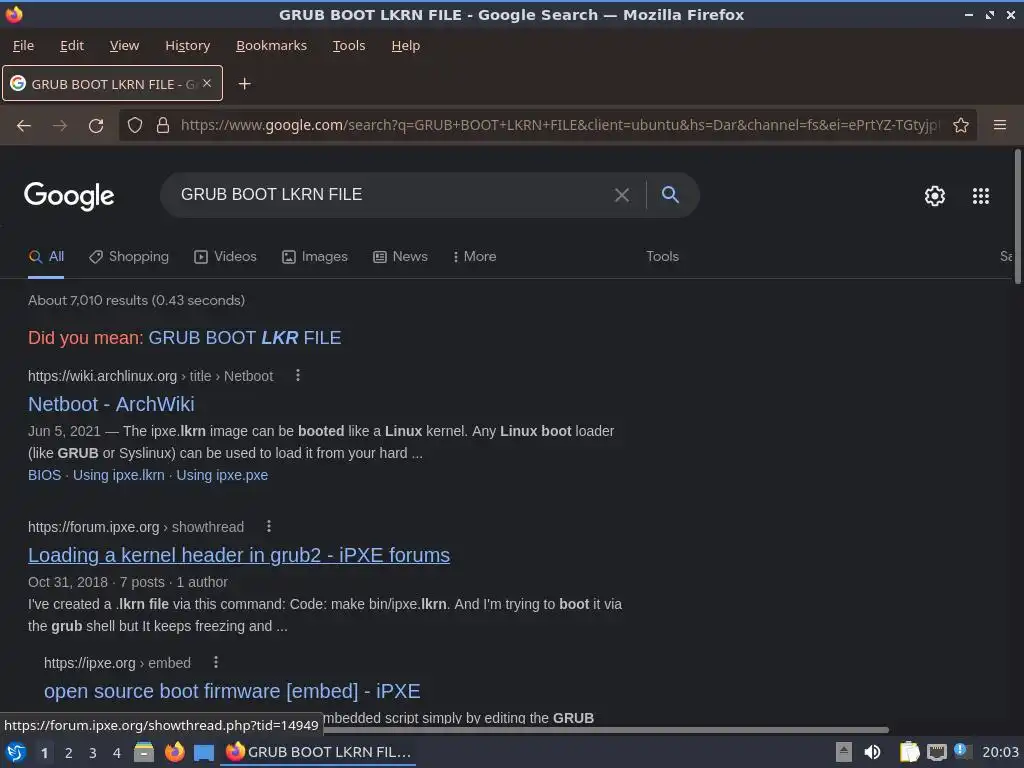Open the BIOS sitelink
This screenshot has height=768, width=1024.
(x=44, y=475)
